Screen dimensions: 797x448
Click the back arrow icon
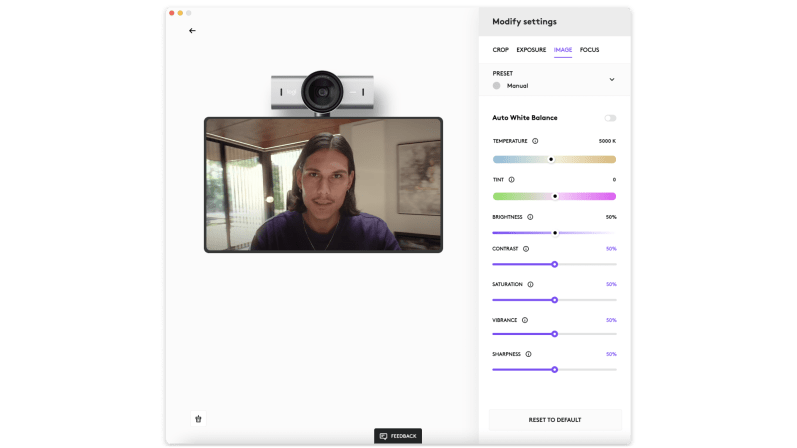point(192,31)
